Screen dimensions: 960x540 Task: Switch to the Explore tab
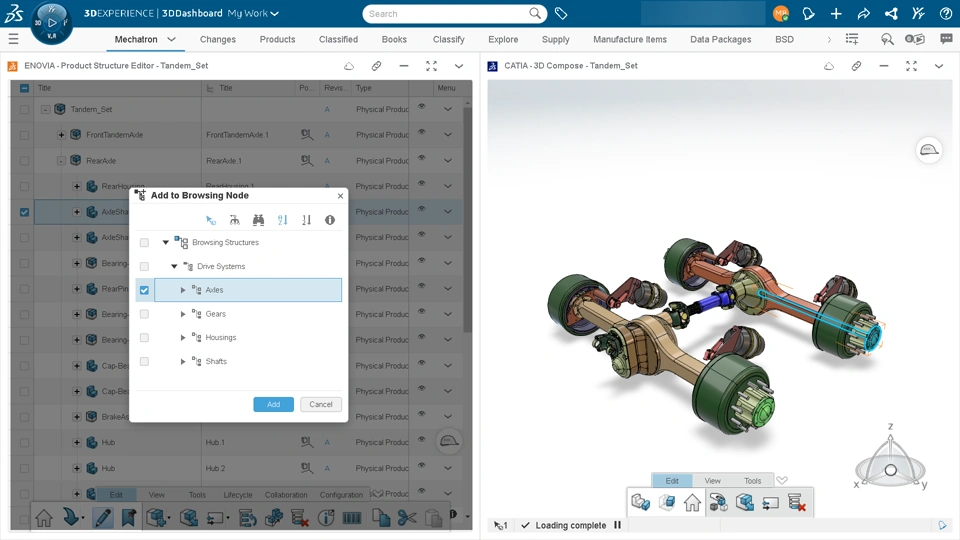(x=503, y=39)
